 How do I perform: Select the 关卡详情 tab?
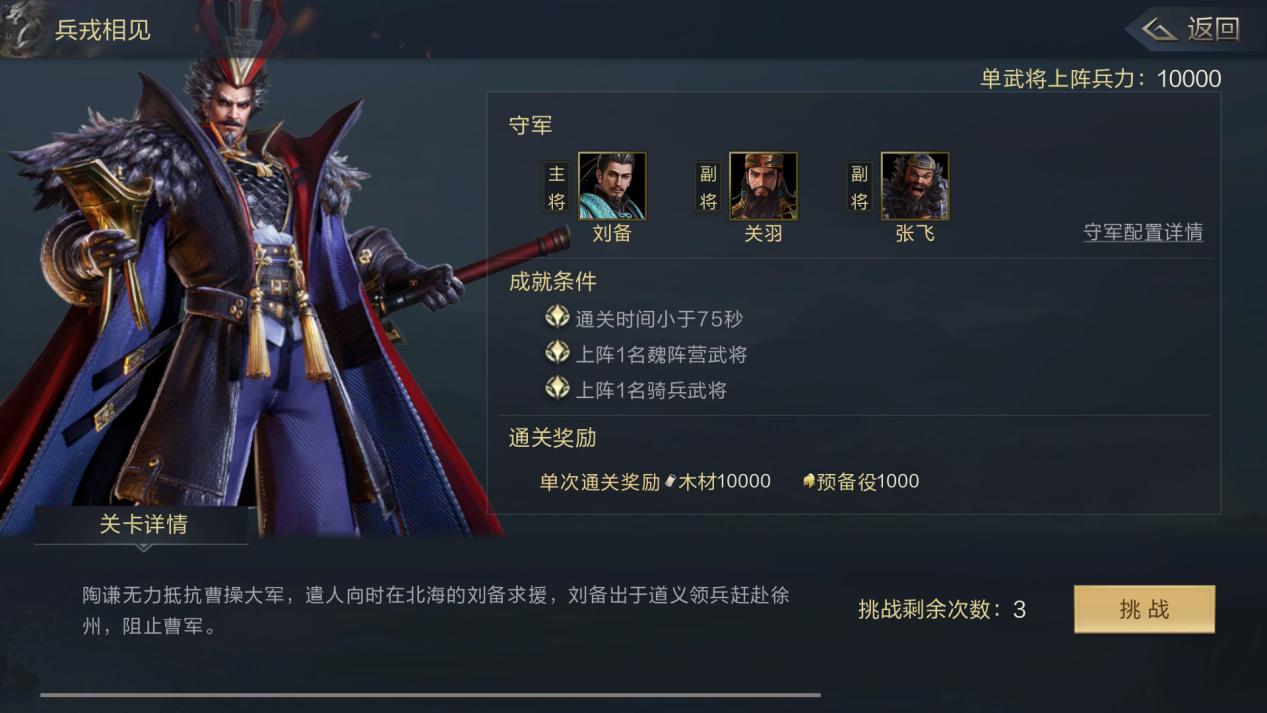(142, 524)
